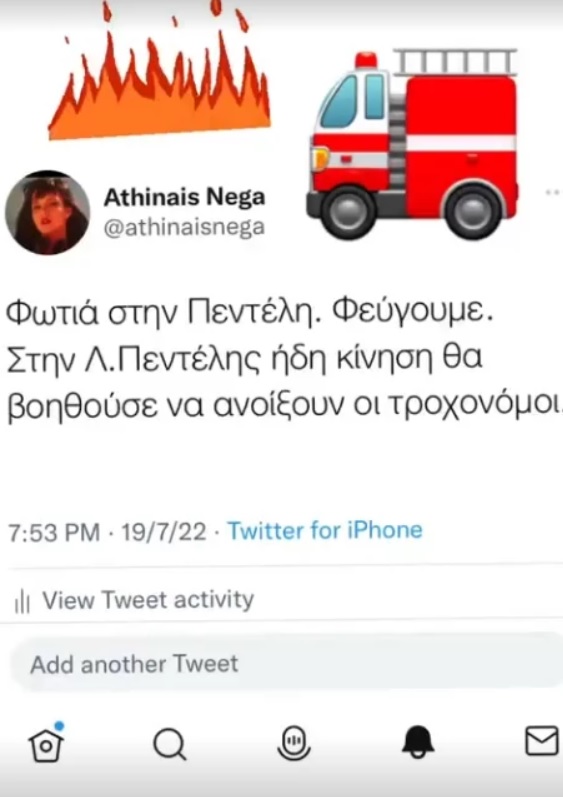The image size is (563, 797).
Task: Open the @athinaisnega handle
Action: tap(184, 227)
